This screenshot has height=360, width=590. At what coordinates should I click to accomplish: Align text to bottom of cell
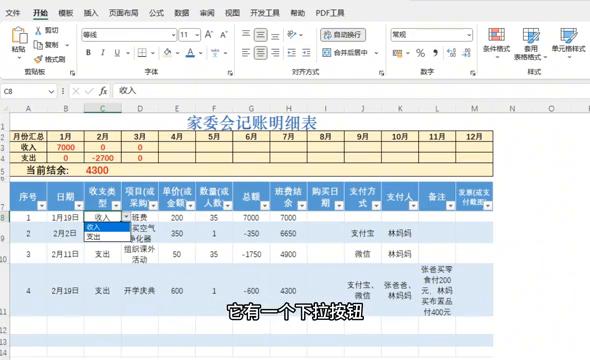point(275,35)
